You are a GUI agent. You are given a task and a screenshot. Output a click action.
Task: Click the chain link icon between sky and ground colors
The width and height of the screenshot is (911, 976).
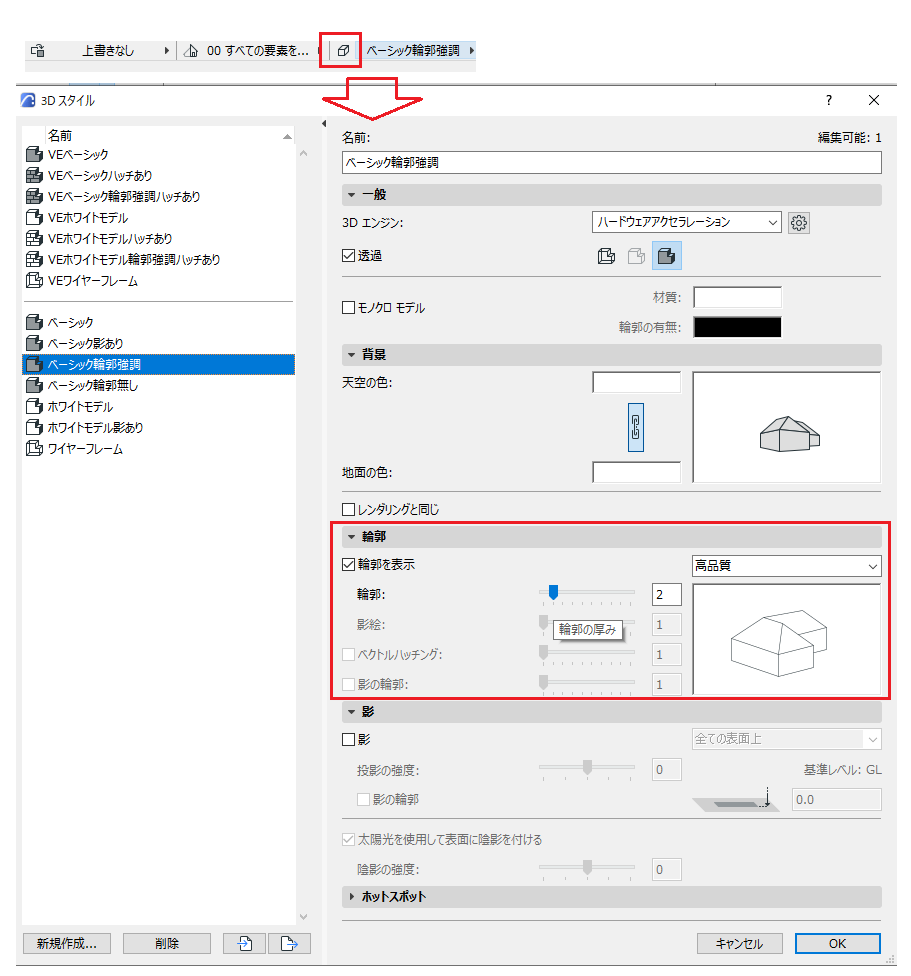(635, 428)
